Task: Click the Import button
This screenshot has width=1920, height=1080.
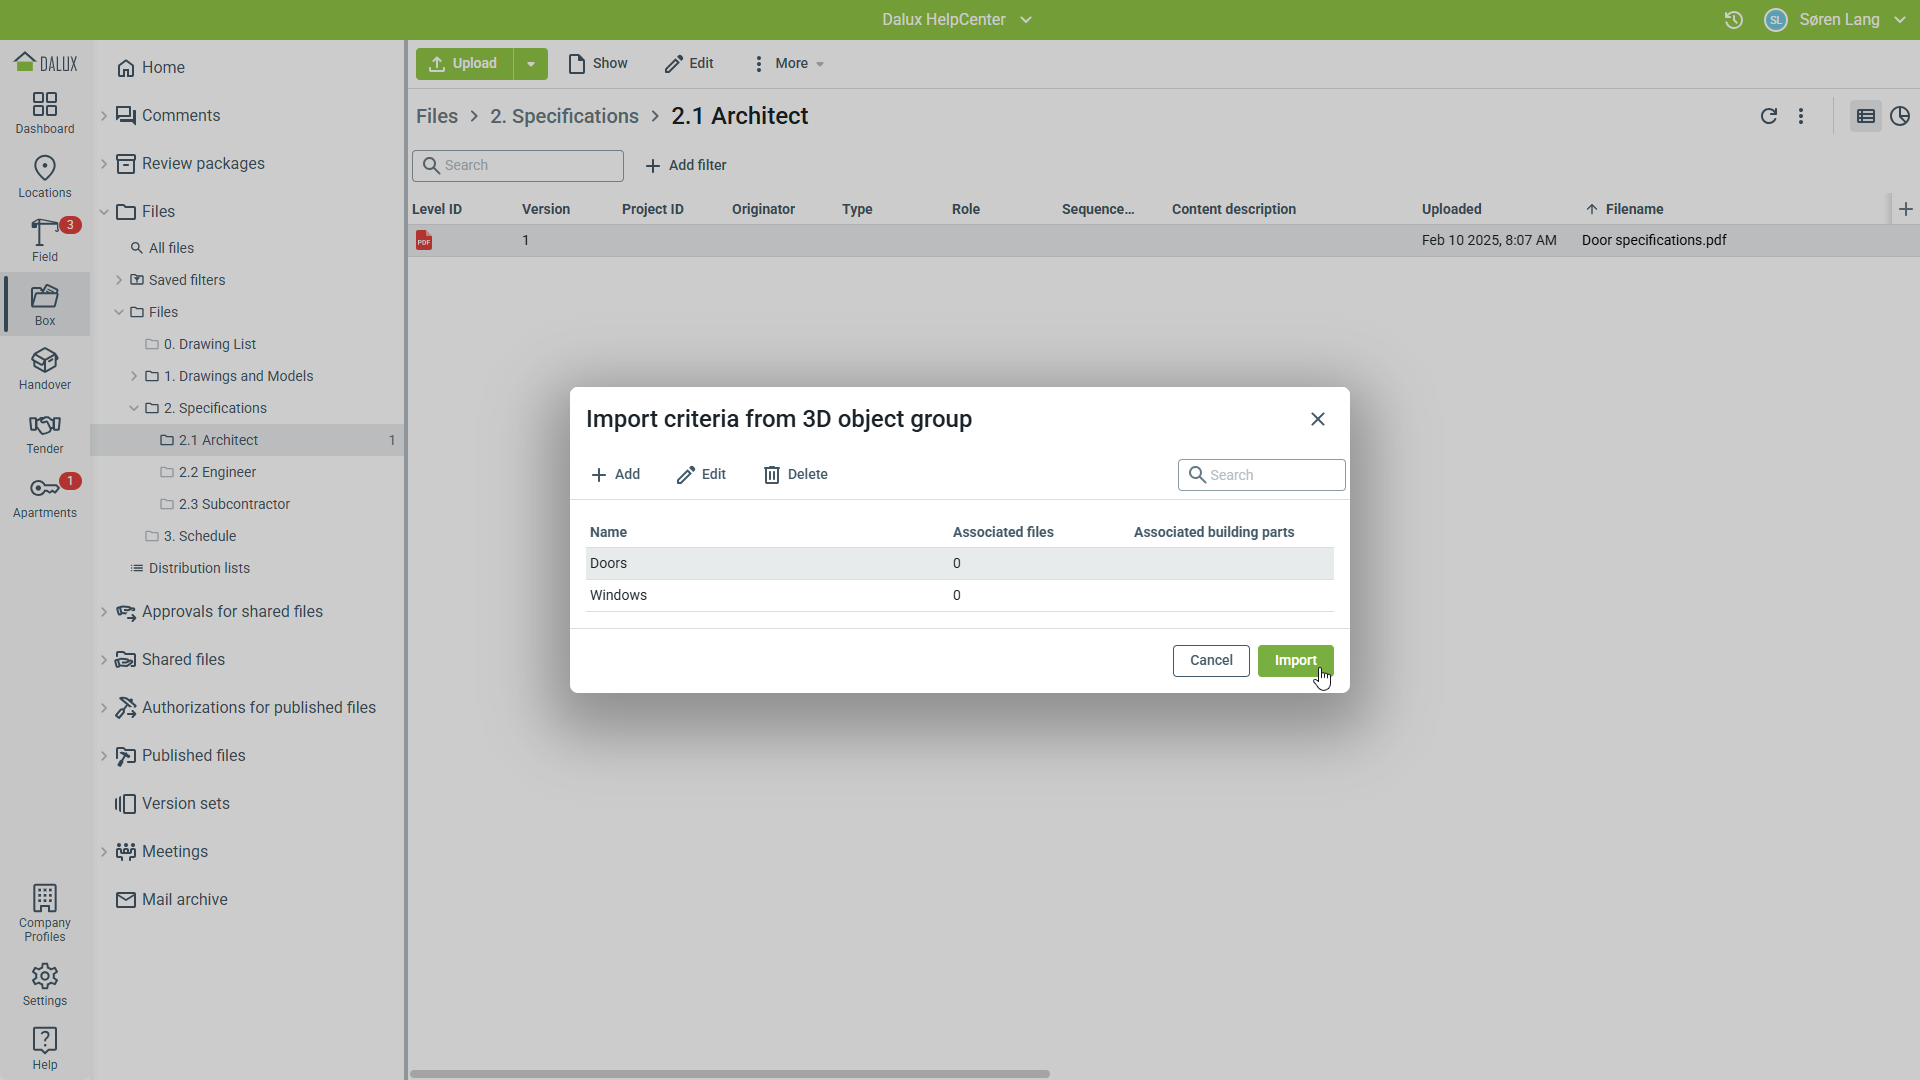Action: click(1295, 661)
